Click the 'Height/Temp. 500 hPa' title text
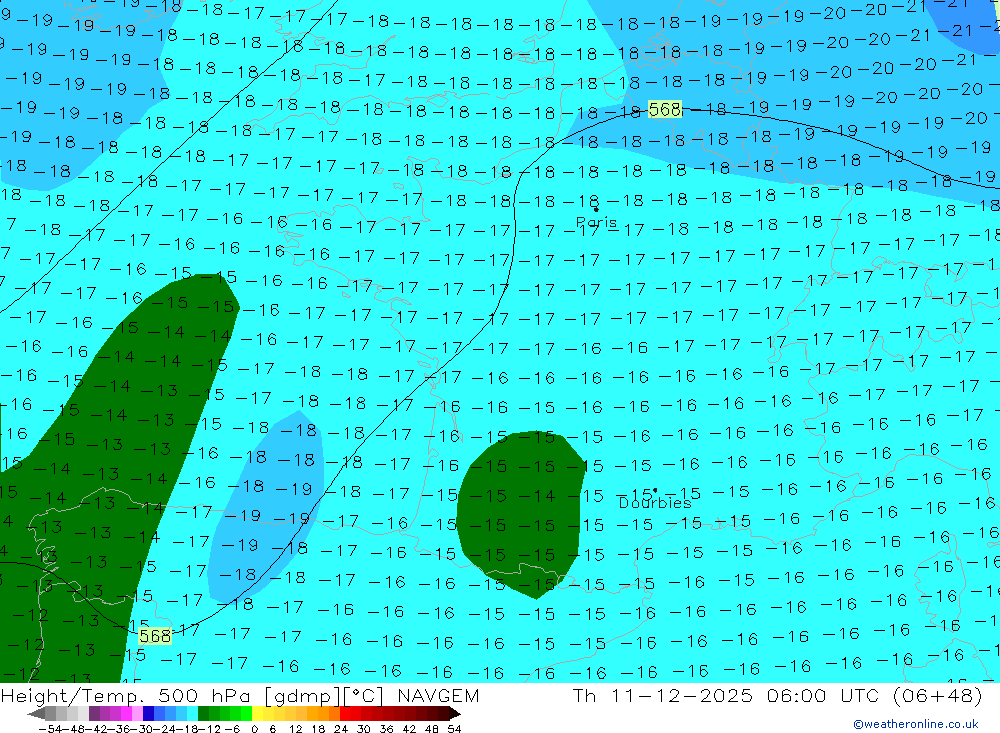The image size is (1000, 733). [128, 695]
